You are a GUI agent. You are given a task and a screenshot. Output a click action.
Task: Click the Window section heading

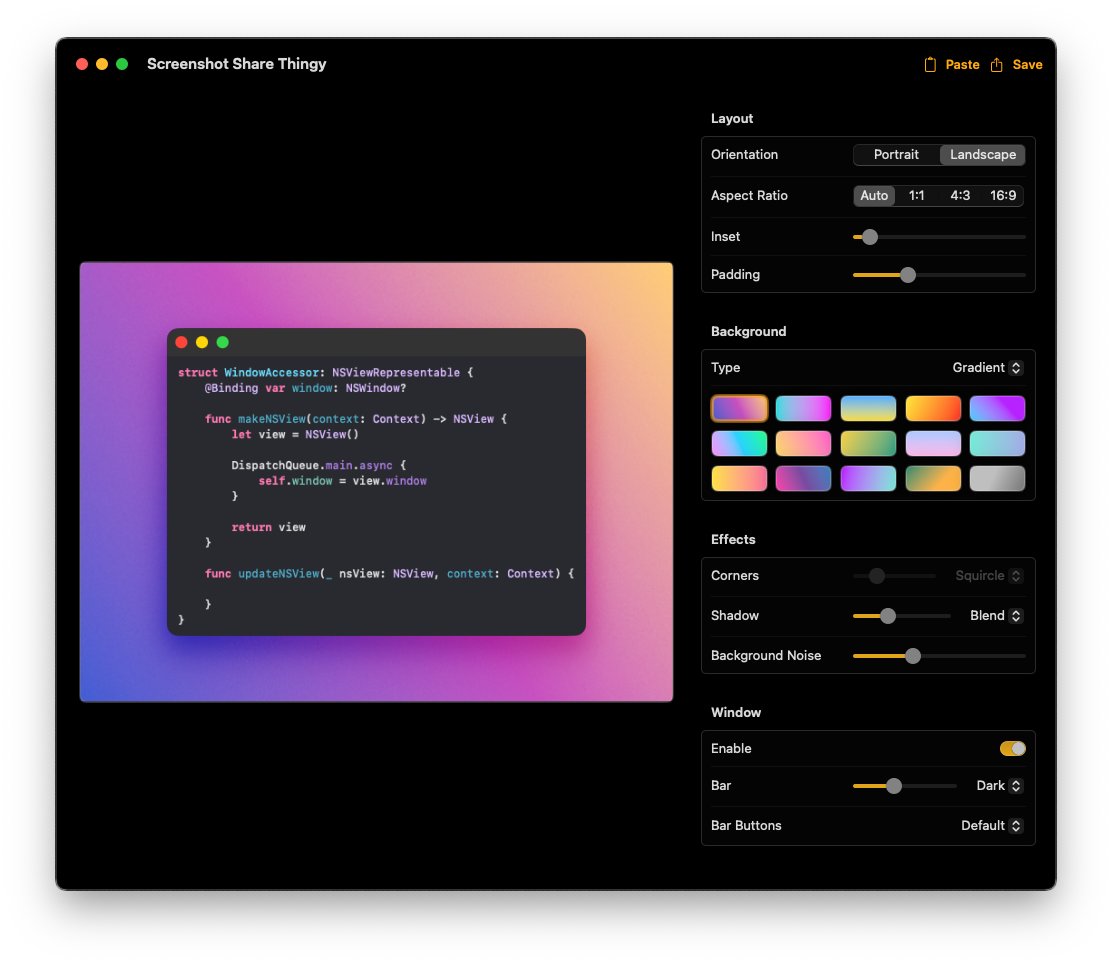735,713
